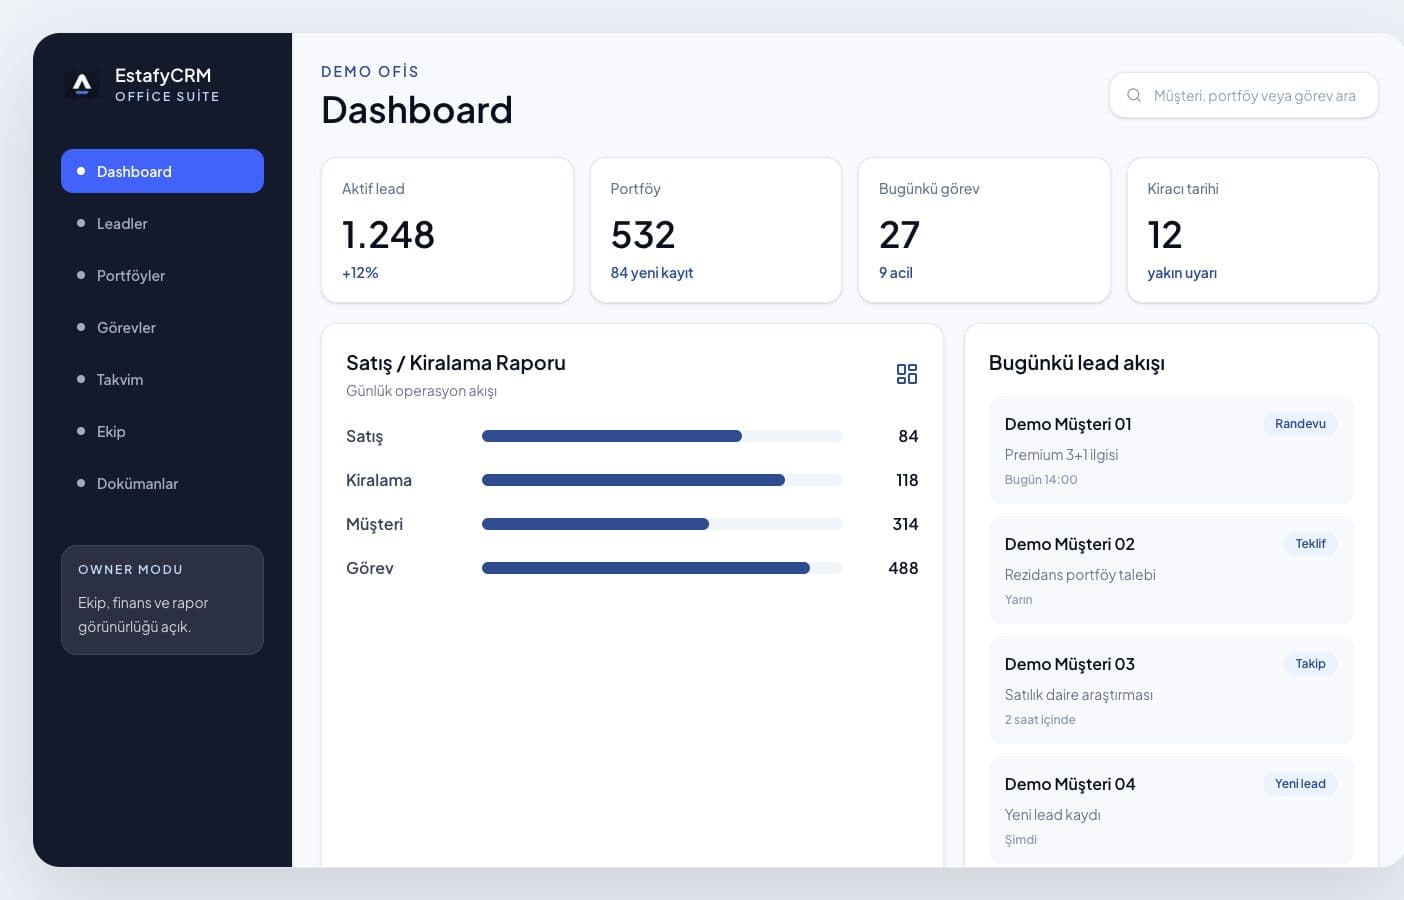Click the Bugün 14:00 time text

click(1041, 480)
